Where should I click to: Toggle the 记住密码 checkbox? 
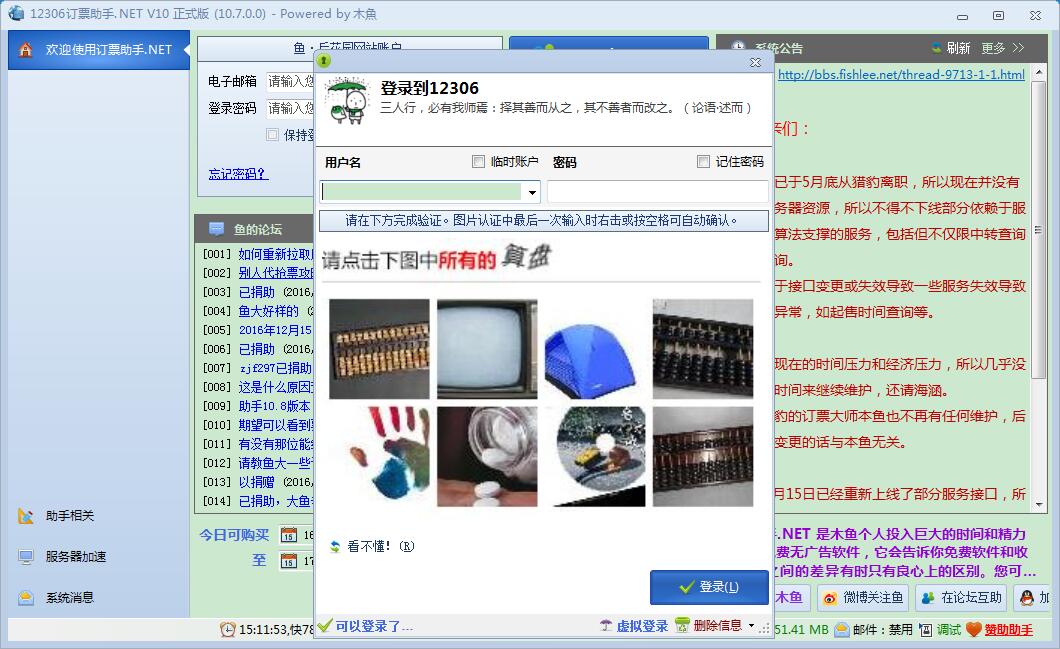(x=703, y=162)
